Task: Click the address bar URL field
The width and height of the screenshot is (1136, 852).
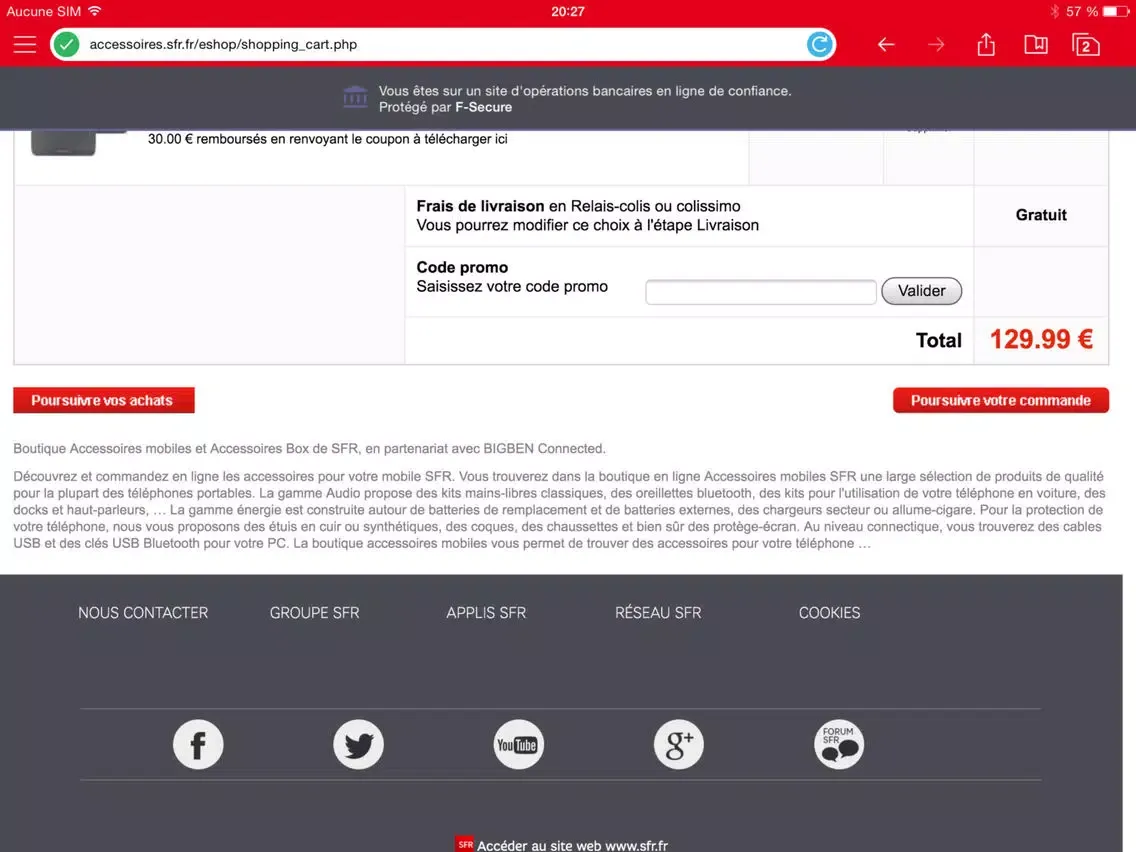Action: point(443,45)
